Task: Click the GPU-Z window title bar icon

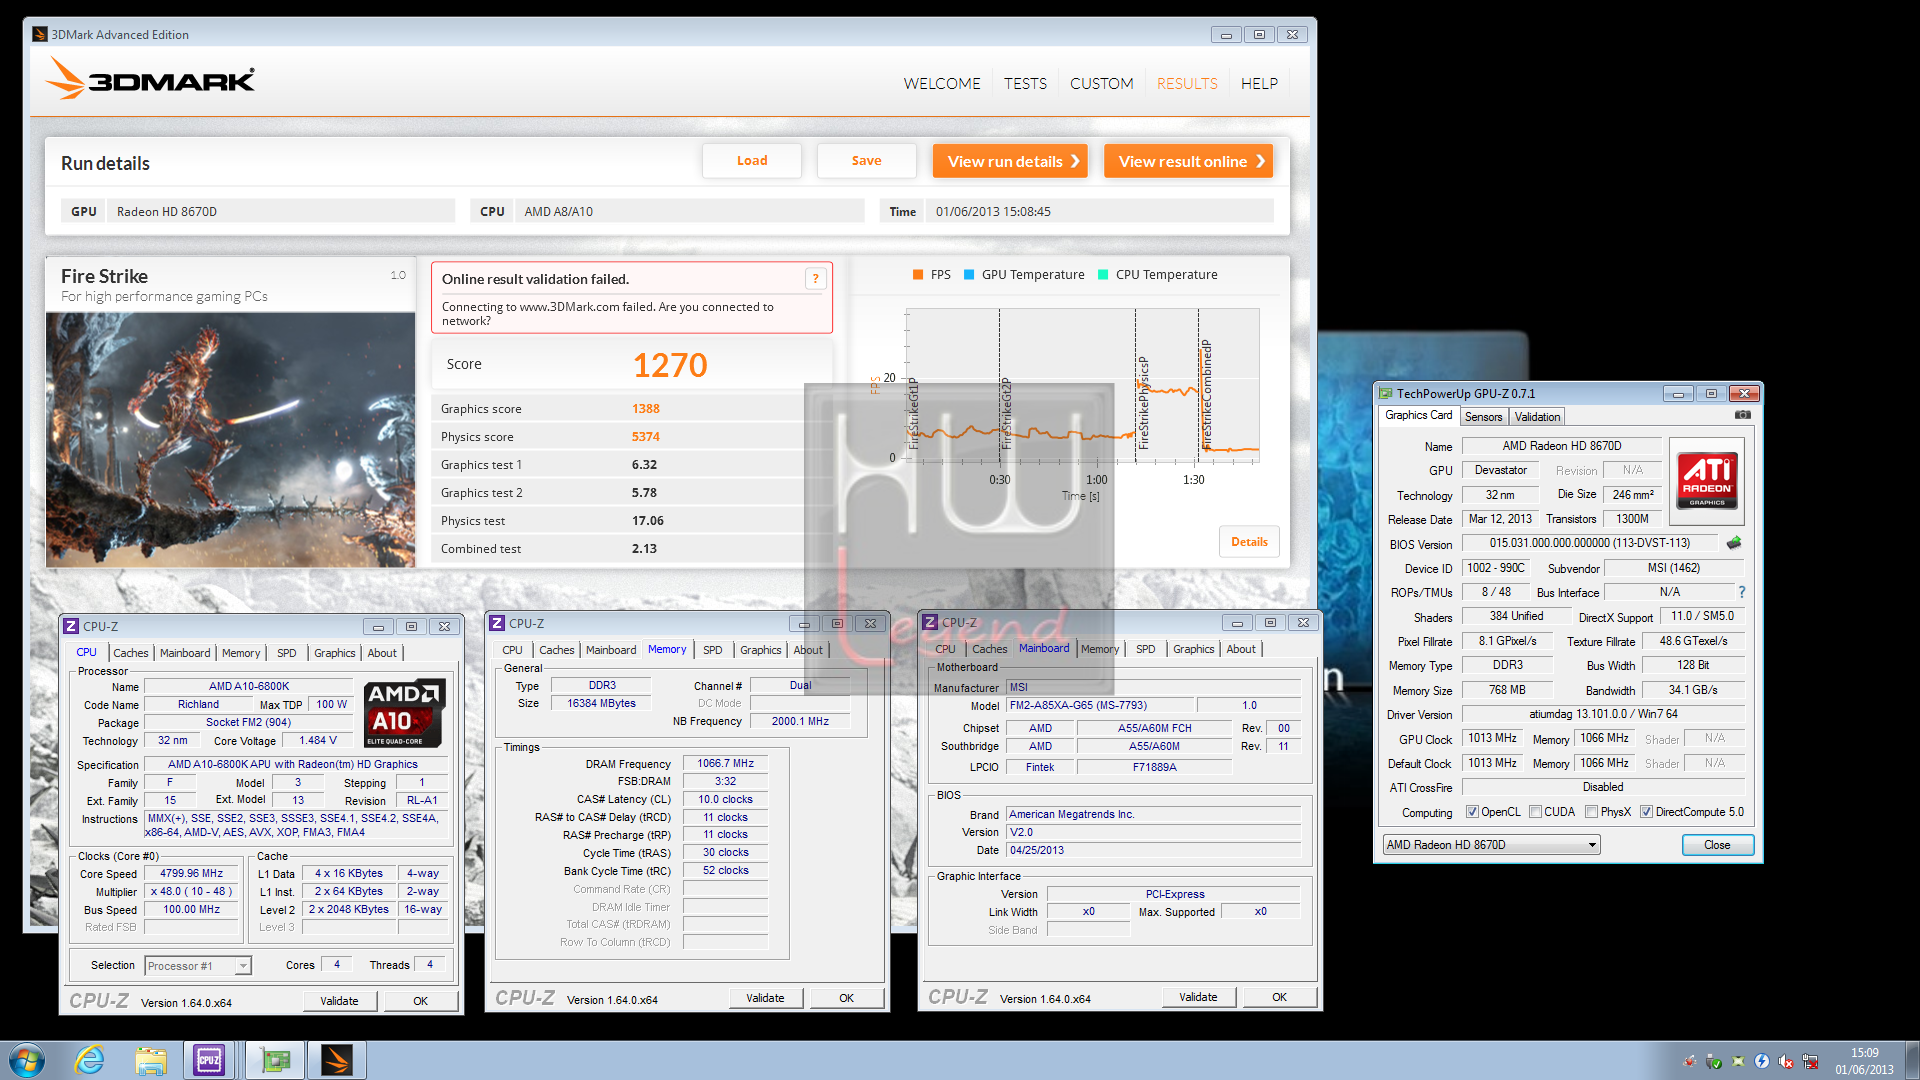Action: point(1386,393)
